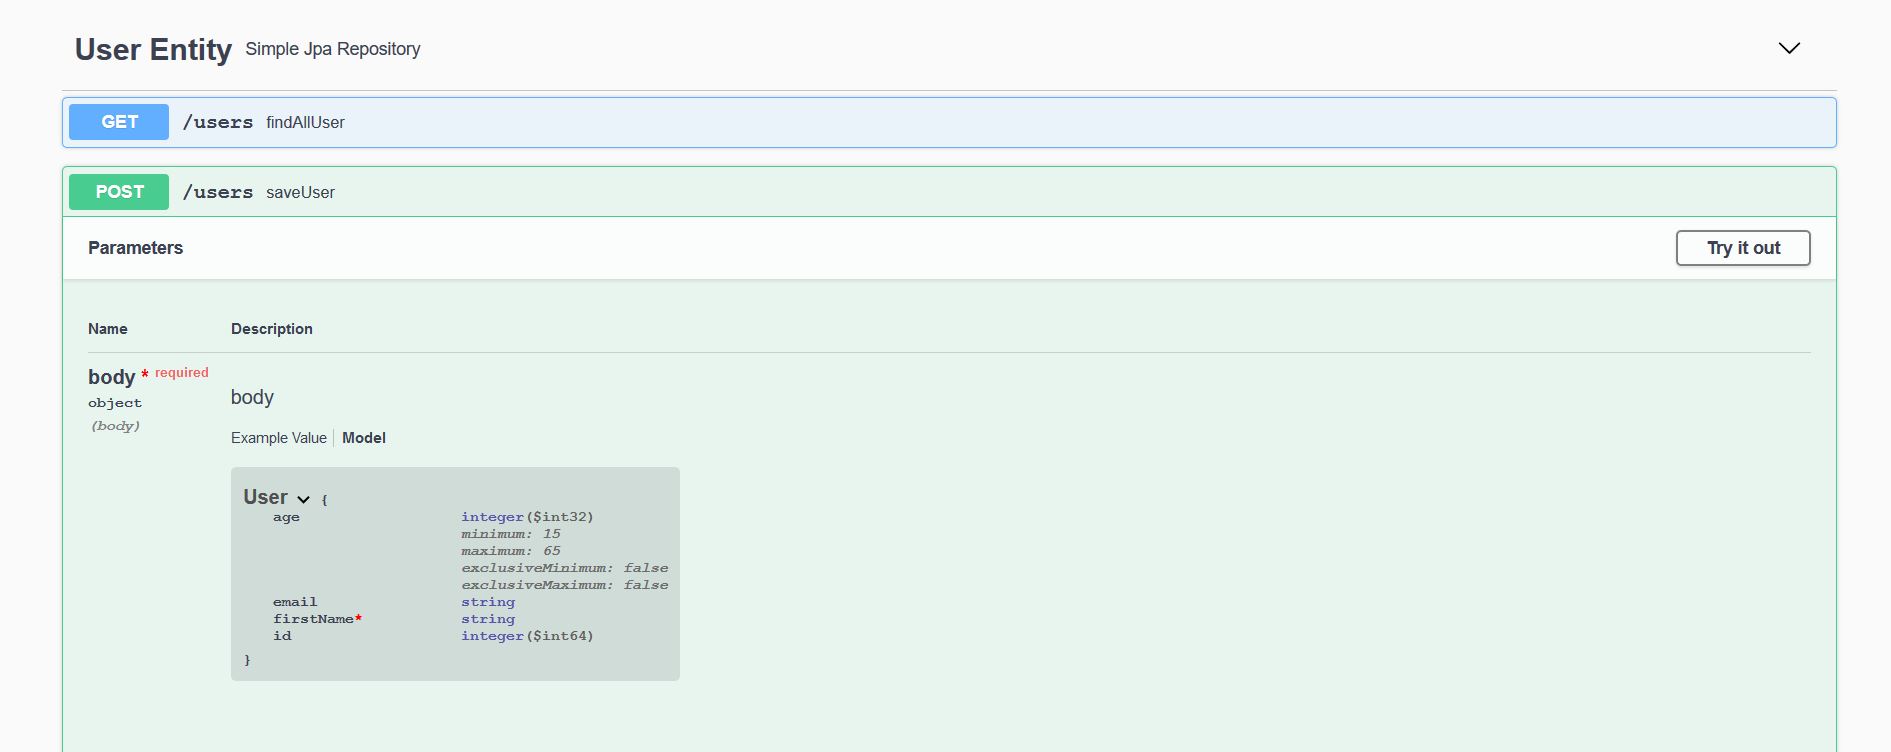Viewport: 1891px width, 752px height.
Task: Click 'exclusiveMinimum: false' text
Action: point(565,568)
